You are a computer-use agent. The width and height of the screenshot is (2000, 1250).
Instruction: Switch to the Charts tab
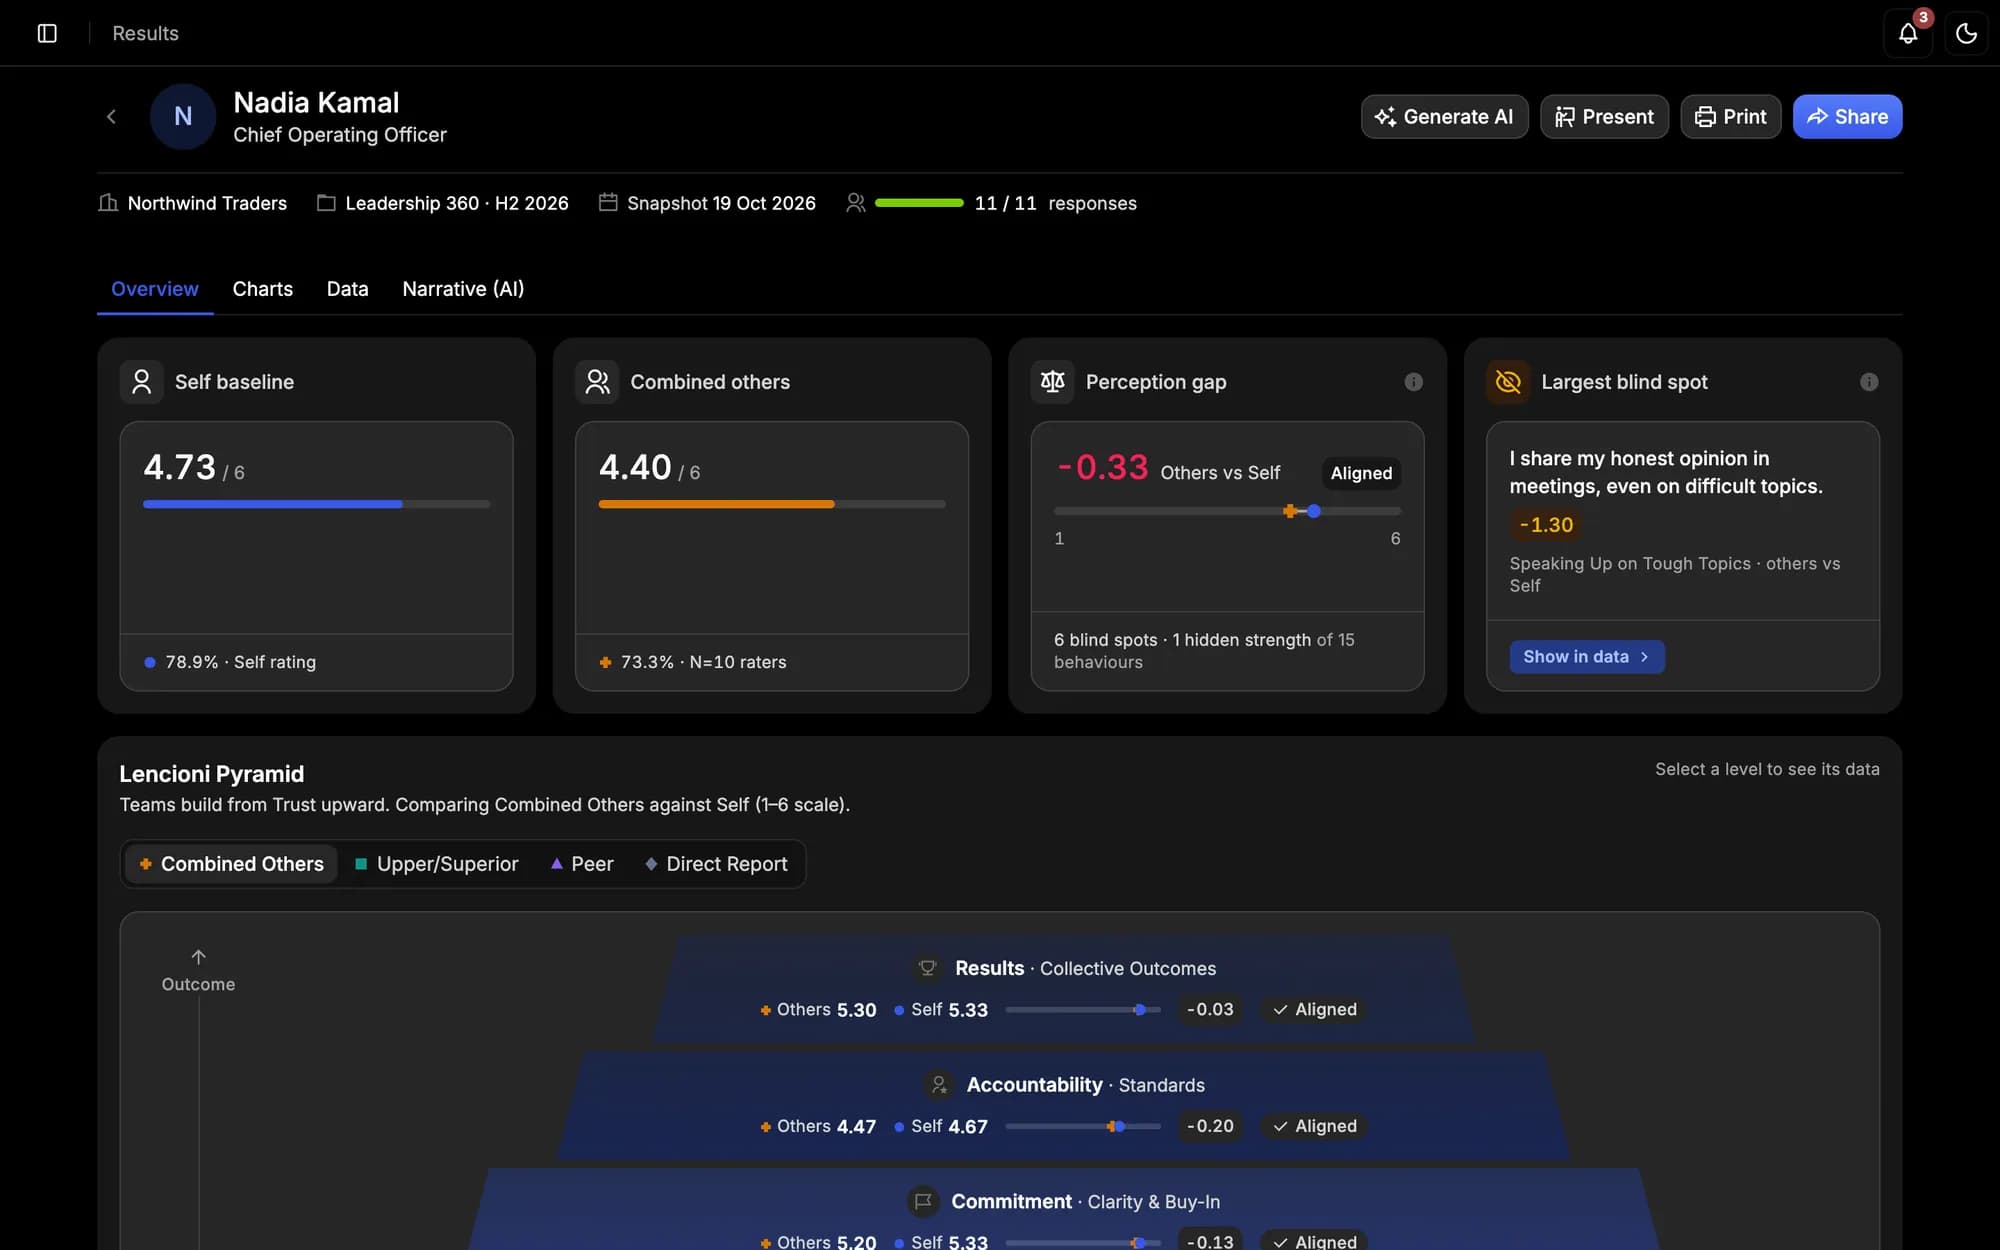pos(263,289)
